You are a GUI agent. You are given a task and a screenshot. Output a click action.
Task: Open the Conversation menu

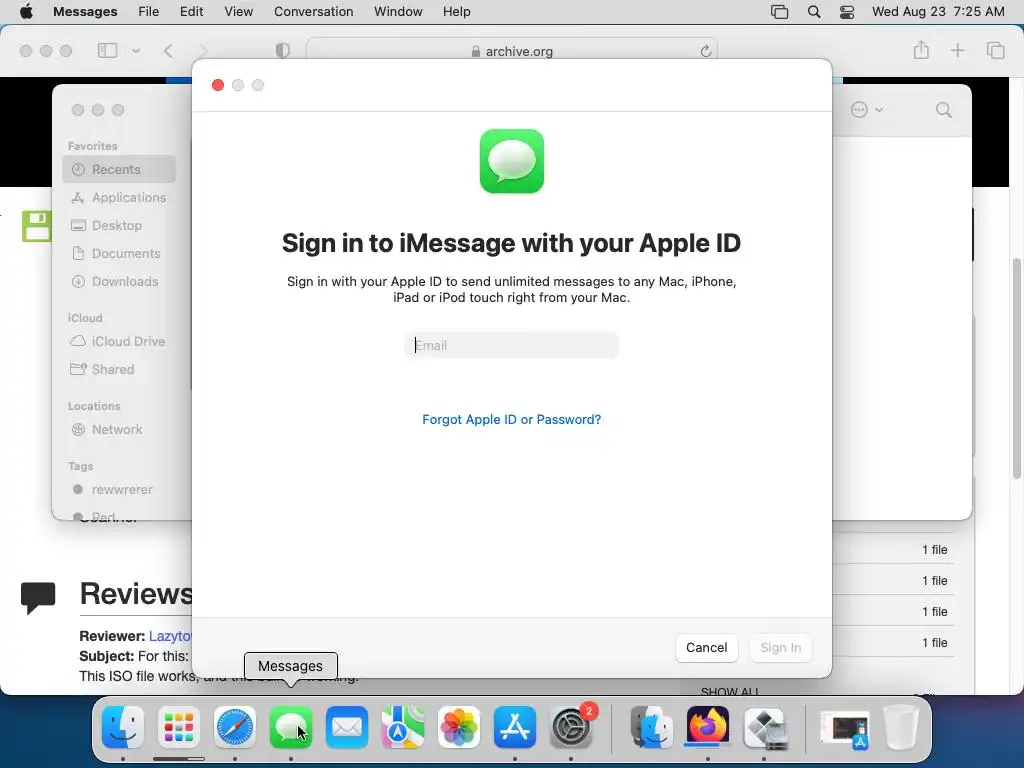[x=313, y=12]
